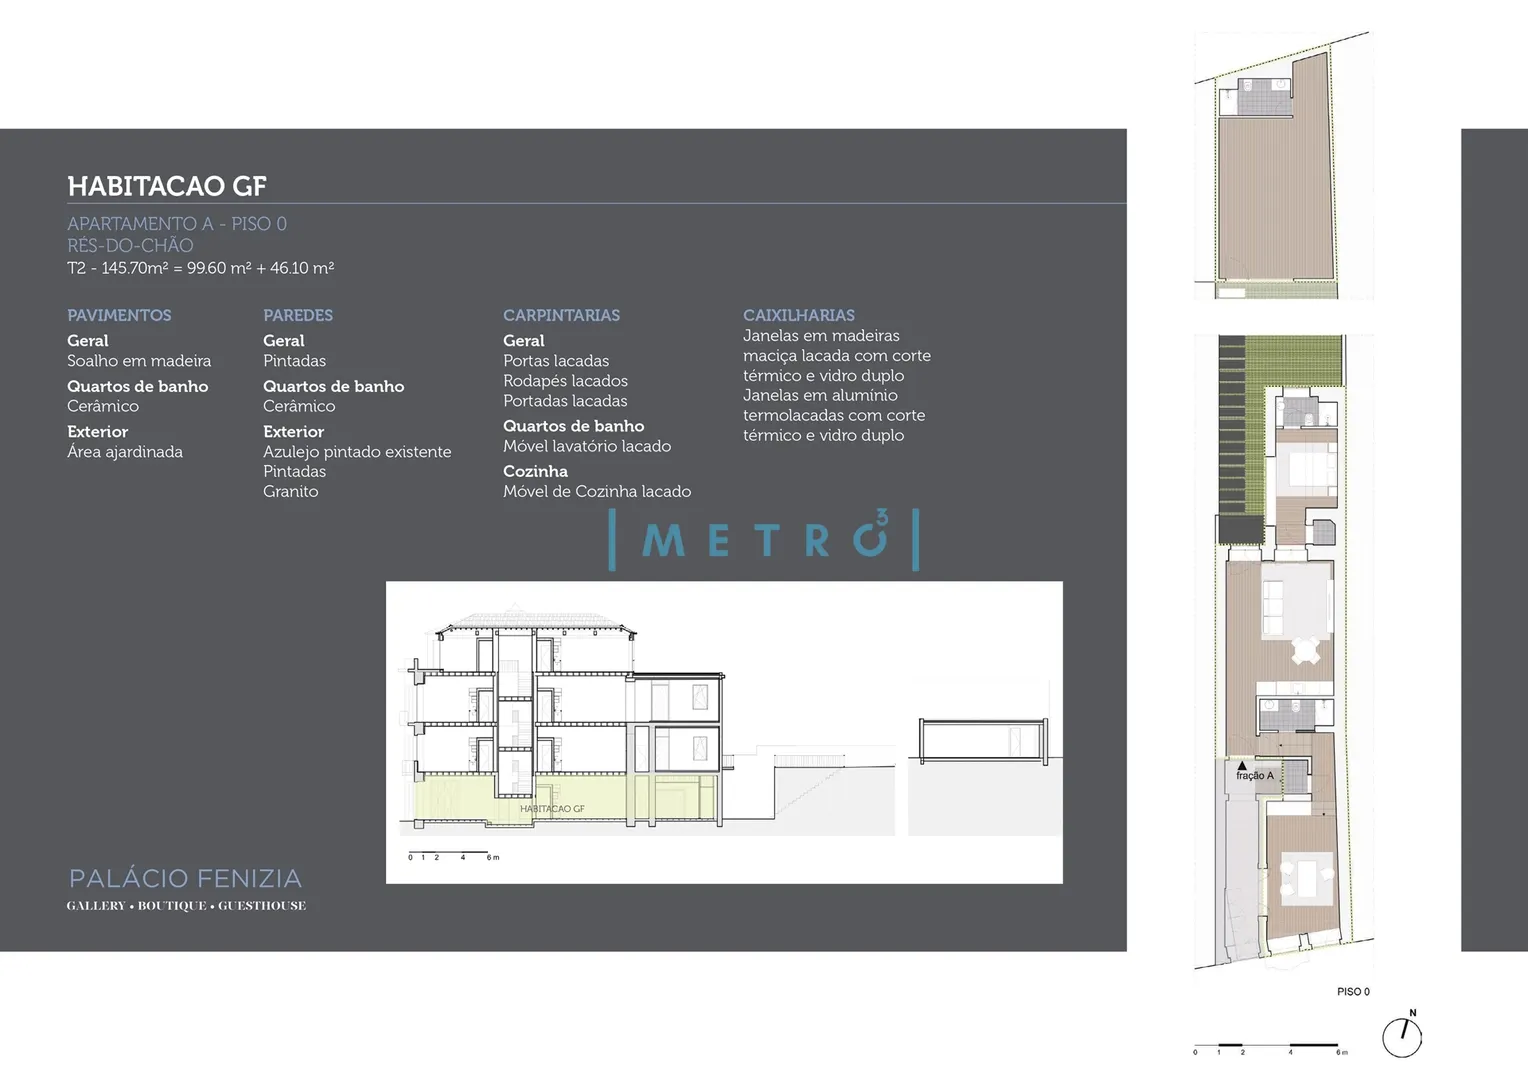
Task: Click the 'CAIXILHARIAS' heading
Action: coord(799,315)
